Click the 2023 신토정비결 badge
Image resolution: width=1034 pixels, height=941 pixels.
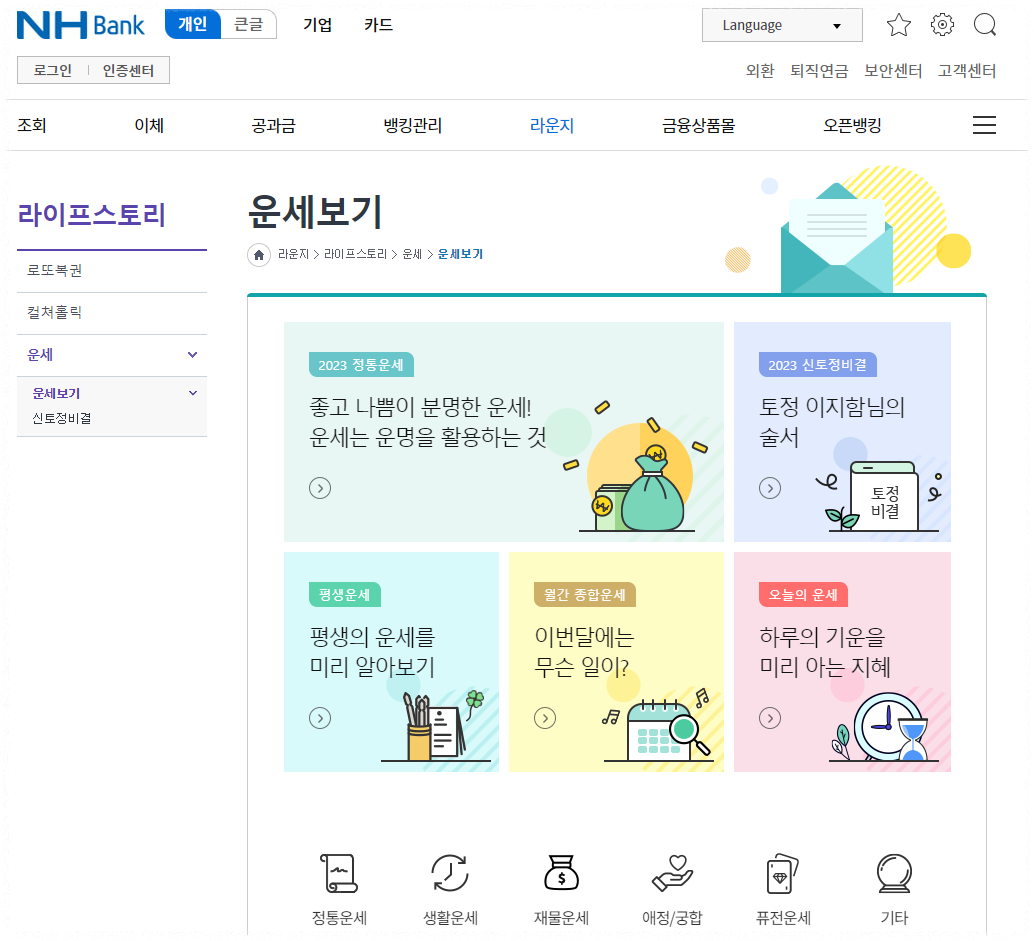818,365
